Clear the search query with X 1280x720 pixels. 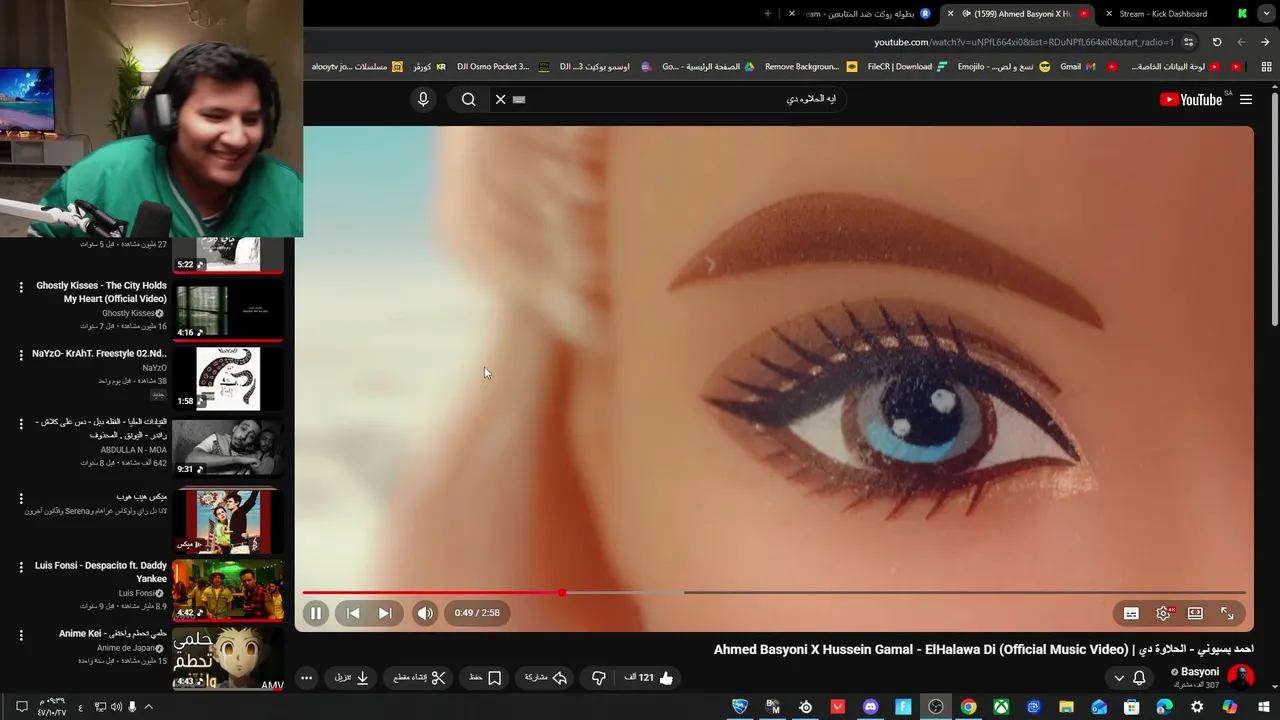click(501, 99)
